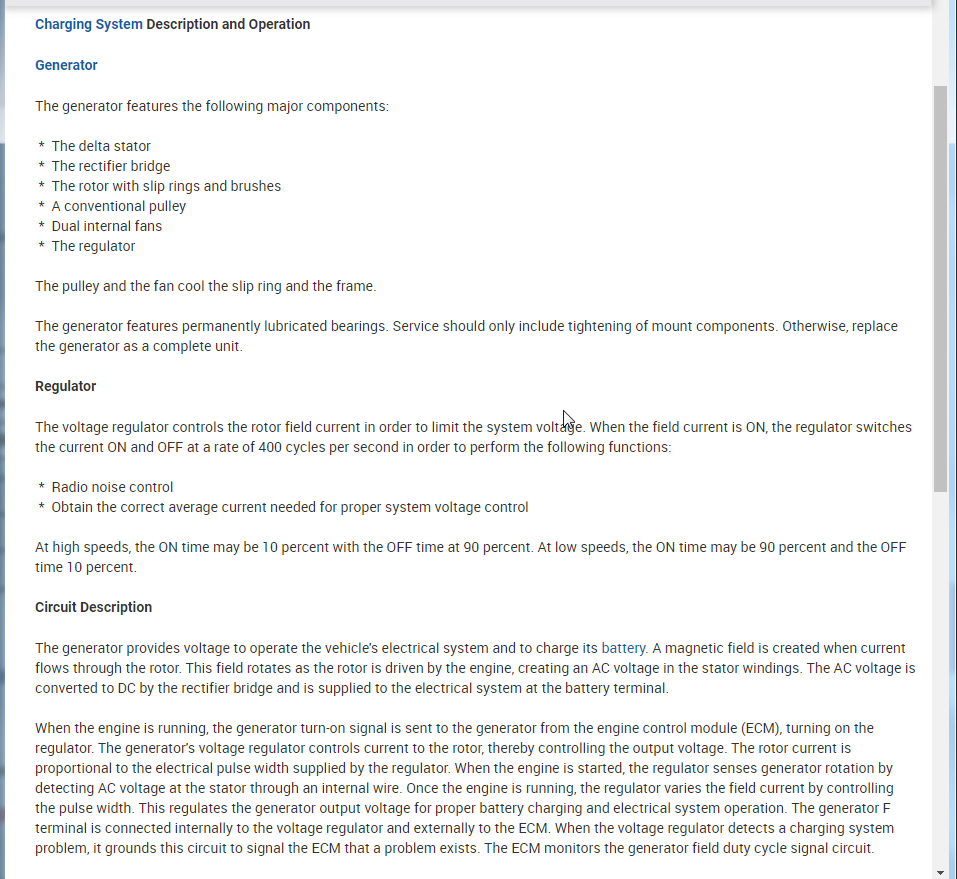This screenshot has width=957, height=879.
Task: Click the 'Obtain the correct average current' bullet
Action: [x=289, y=507]
